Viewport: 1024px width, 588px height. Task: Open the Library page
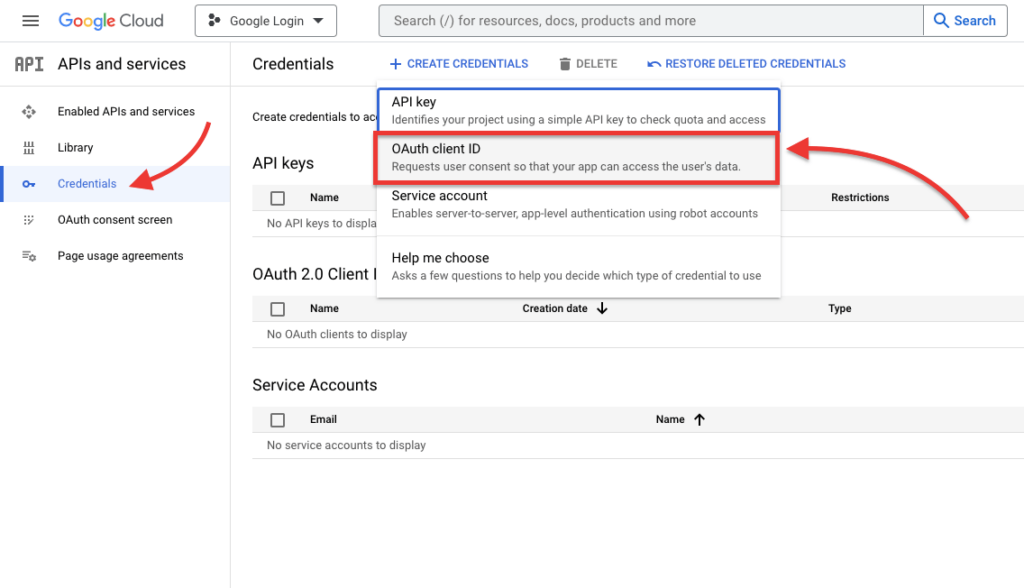[x=75, y=148]
